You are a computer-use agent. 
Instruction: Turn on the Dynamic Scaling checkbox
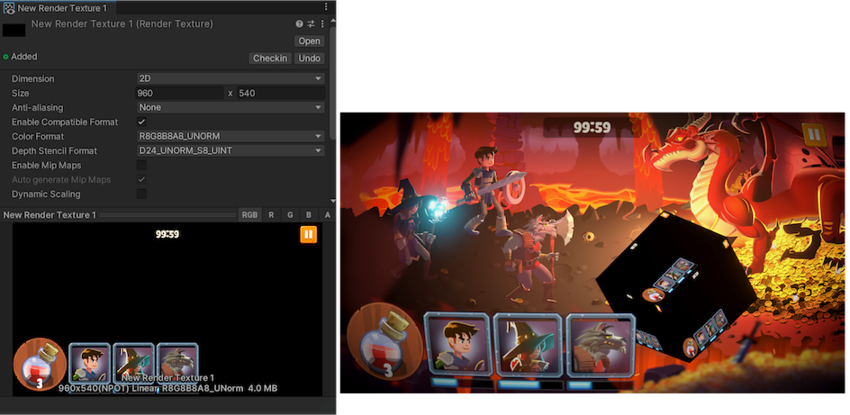tap(142, 194)
